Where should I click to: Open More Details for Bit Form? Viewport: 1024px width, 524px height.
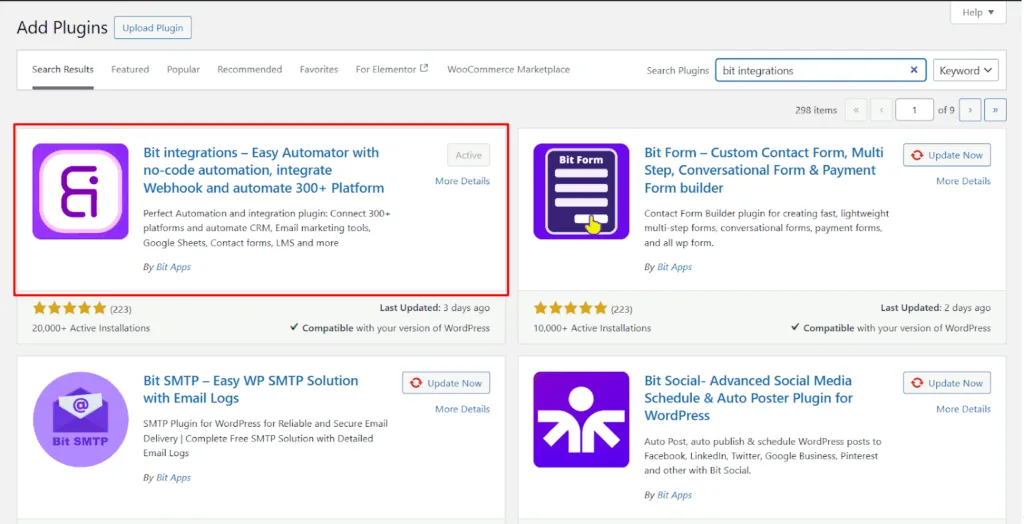[x=963, y=181]
